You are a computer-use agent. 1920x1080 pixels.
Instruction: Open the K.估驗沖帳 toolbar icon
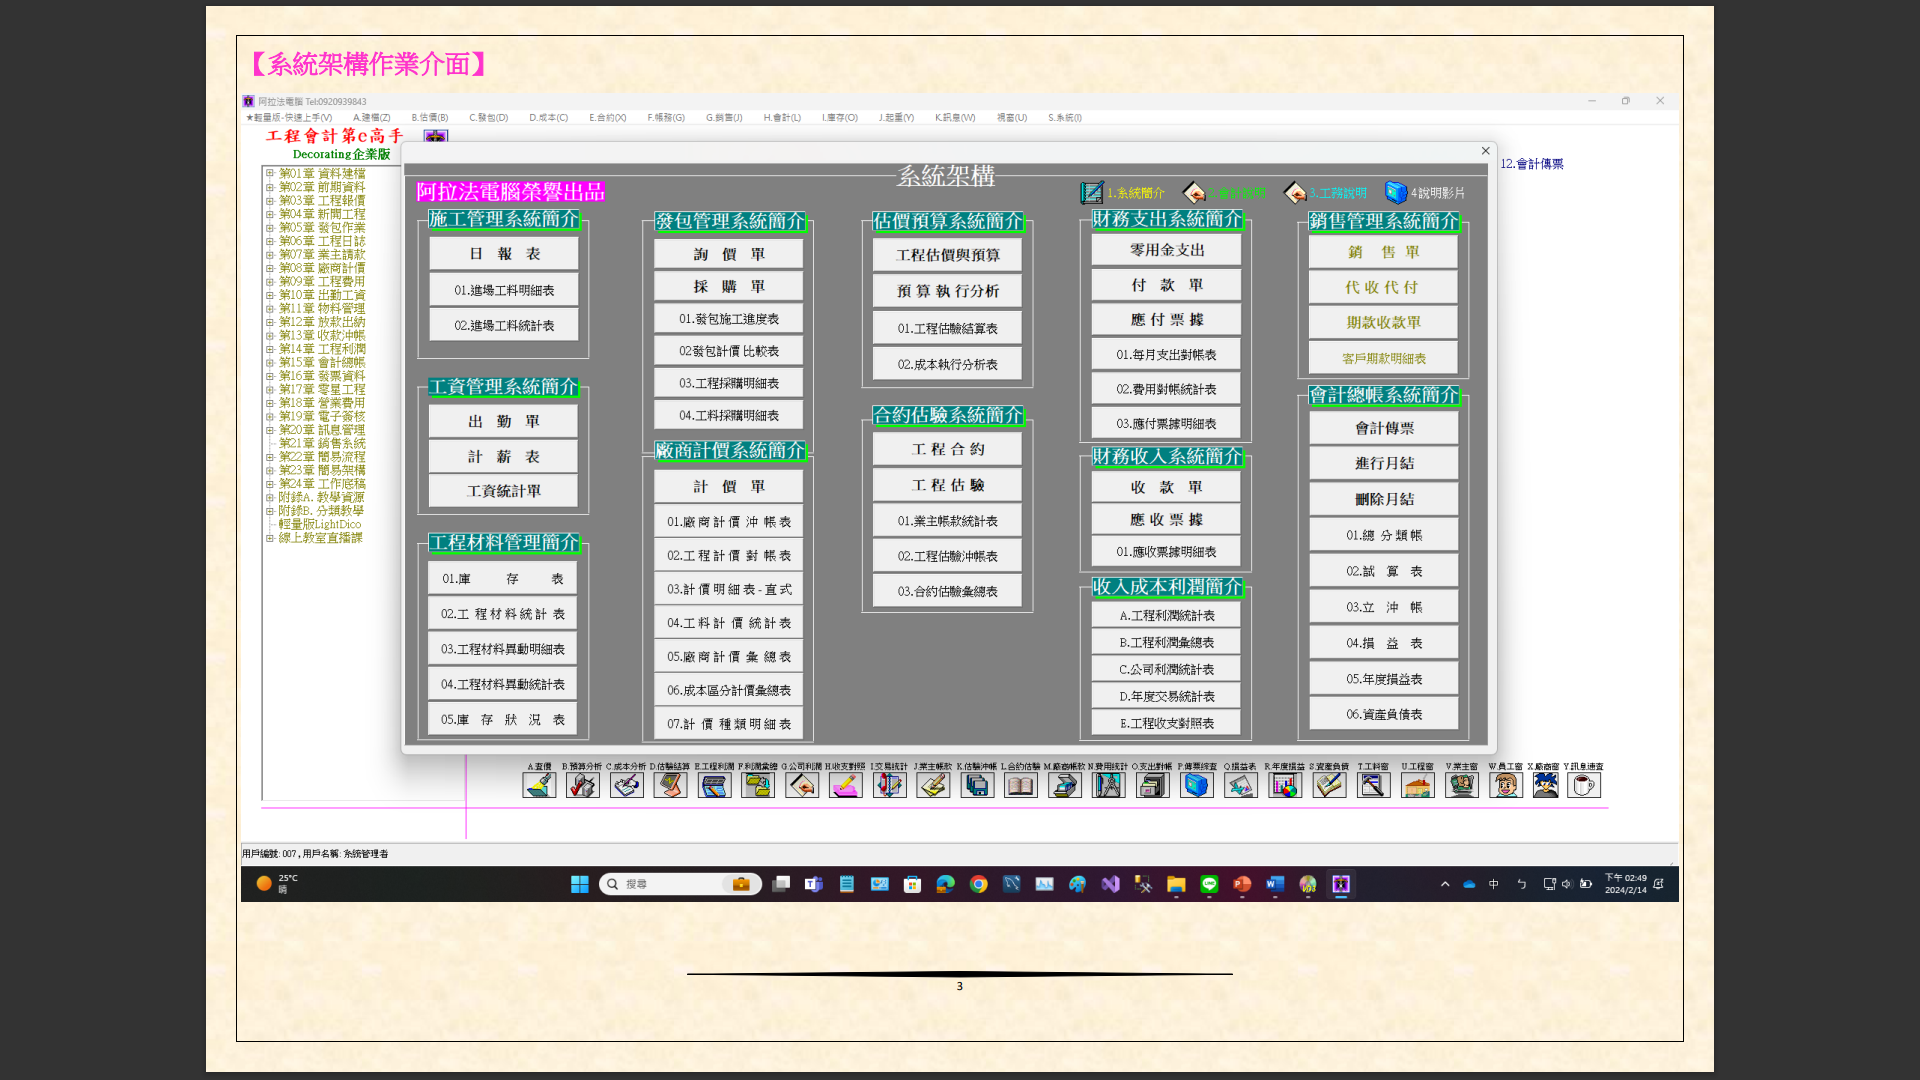tap(977, 785)
